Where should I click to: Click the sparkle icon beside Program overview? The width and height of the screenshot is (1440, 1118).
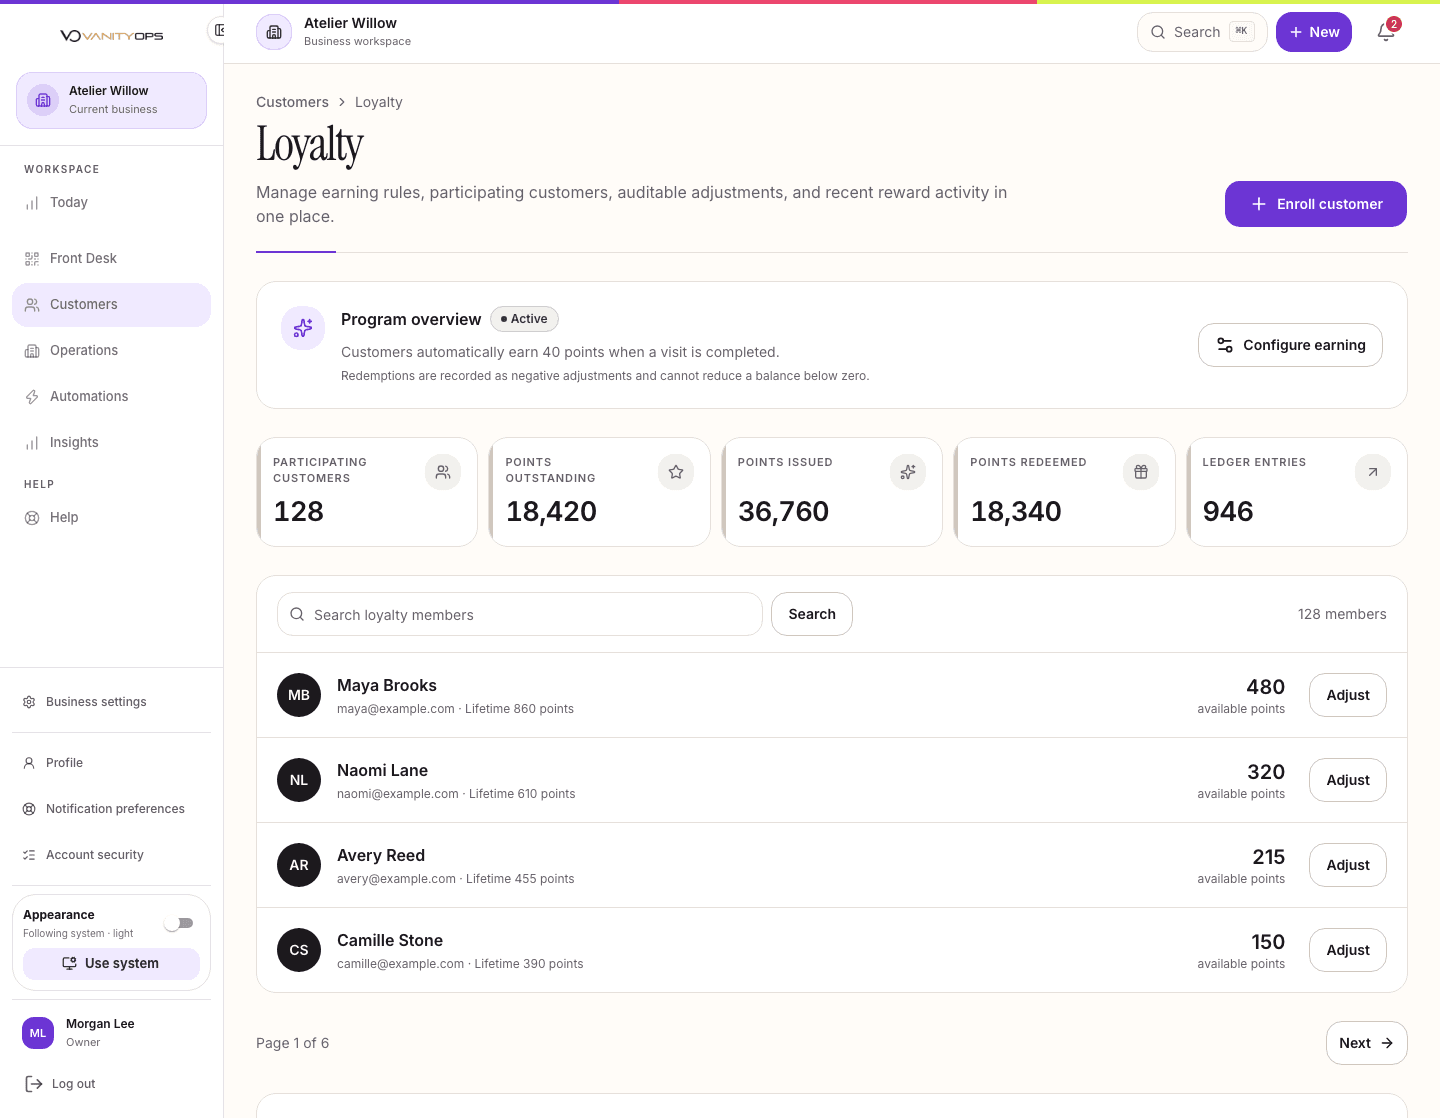pos(303,328)
